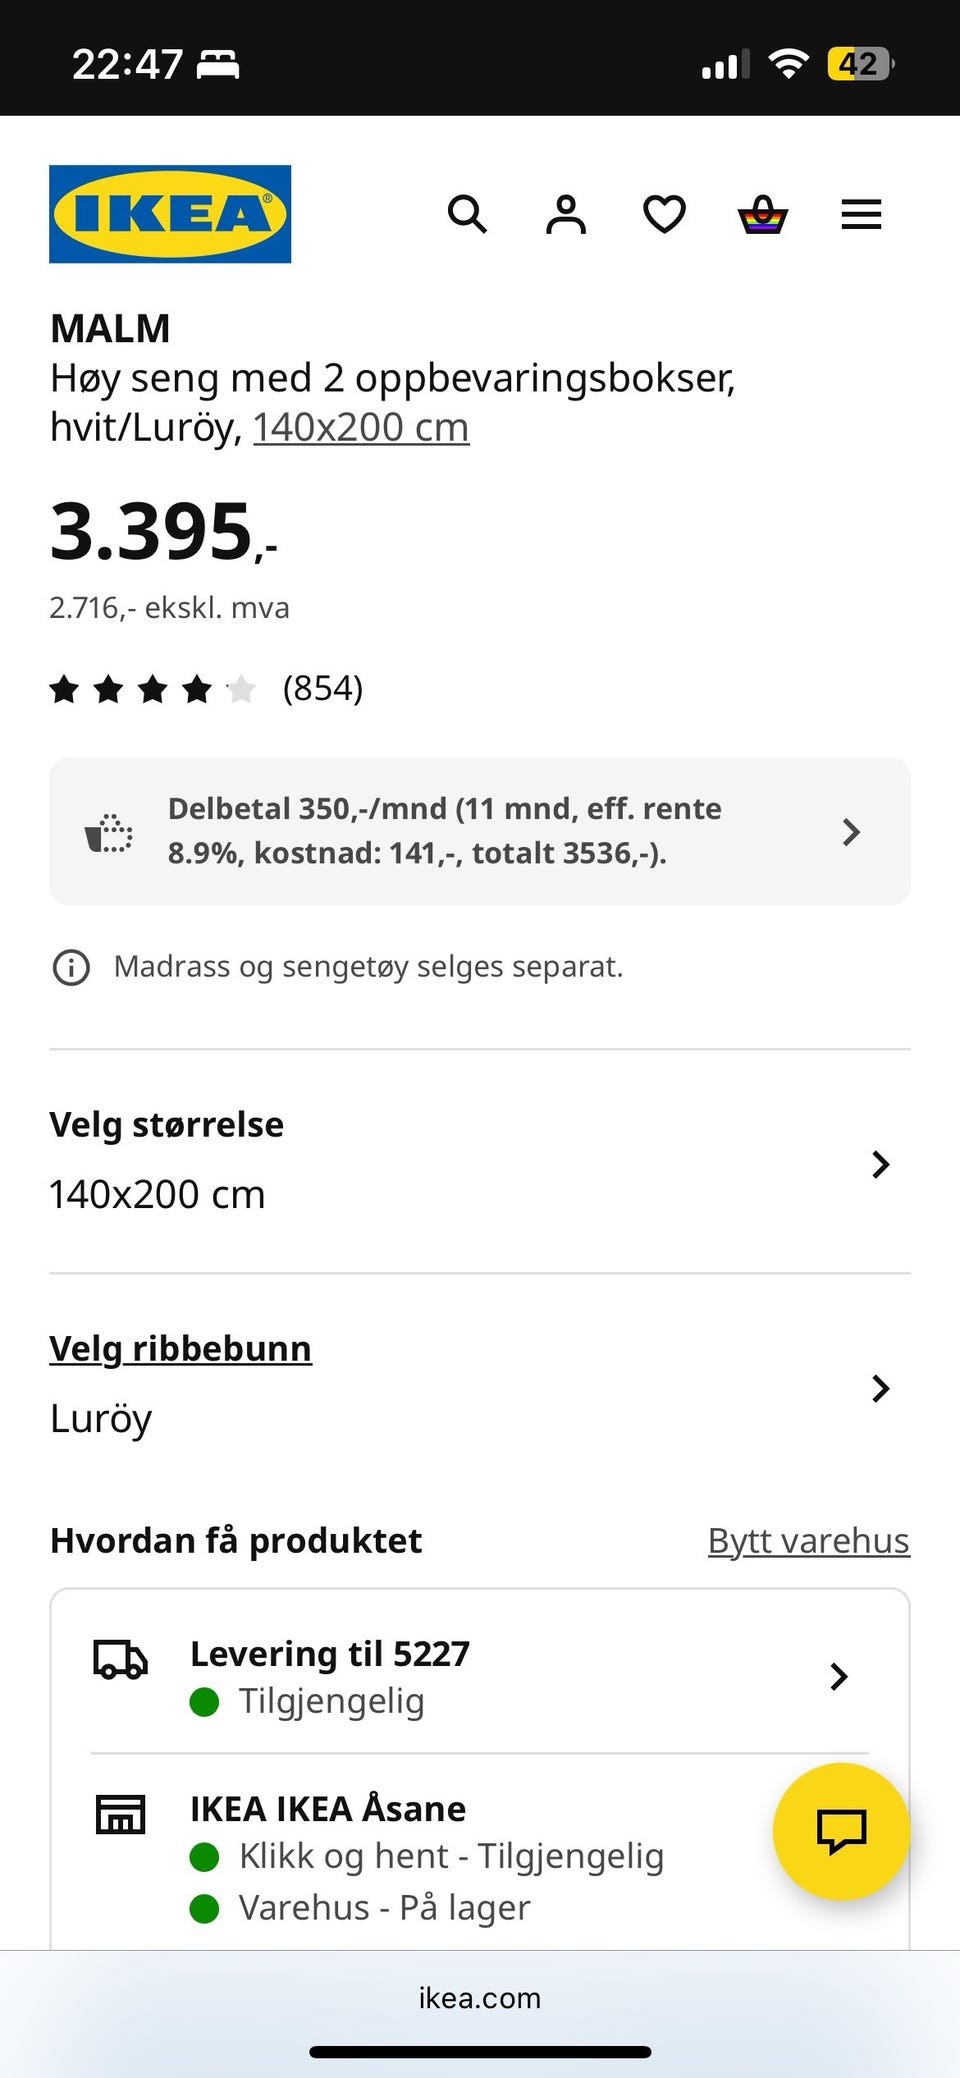The width and height of the screenshot is (960, 2078).
Task: Expand Levering til 5227 chevron
Action: (x=839, y=1677)
